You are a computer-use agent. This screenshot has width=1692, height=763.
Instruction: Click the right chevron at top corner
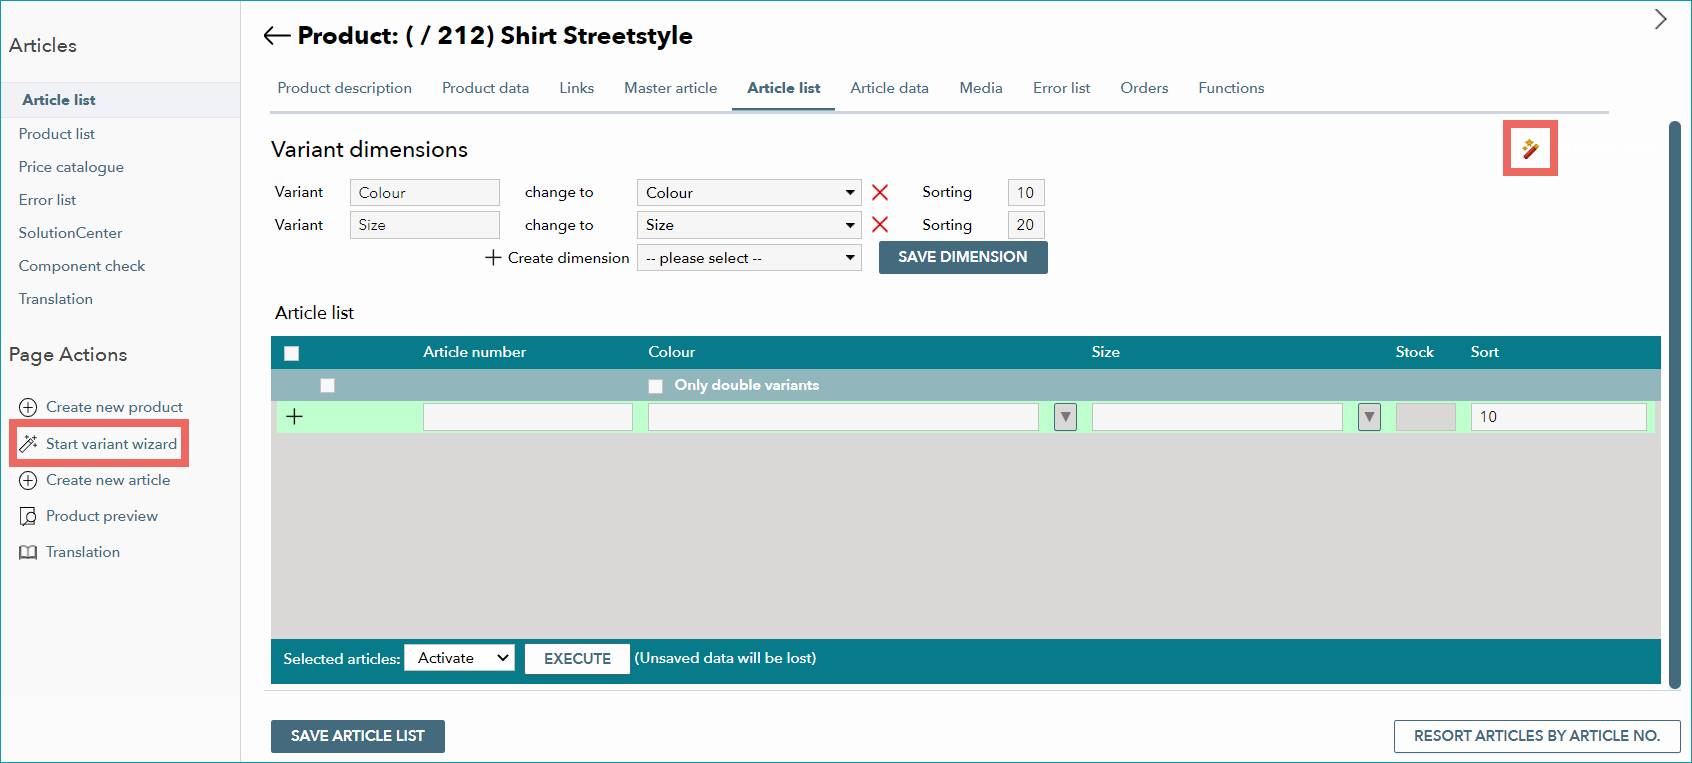coord(1660,19)
